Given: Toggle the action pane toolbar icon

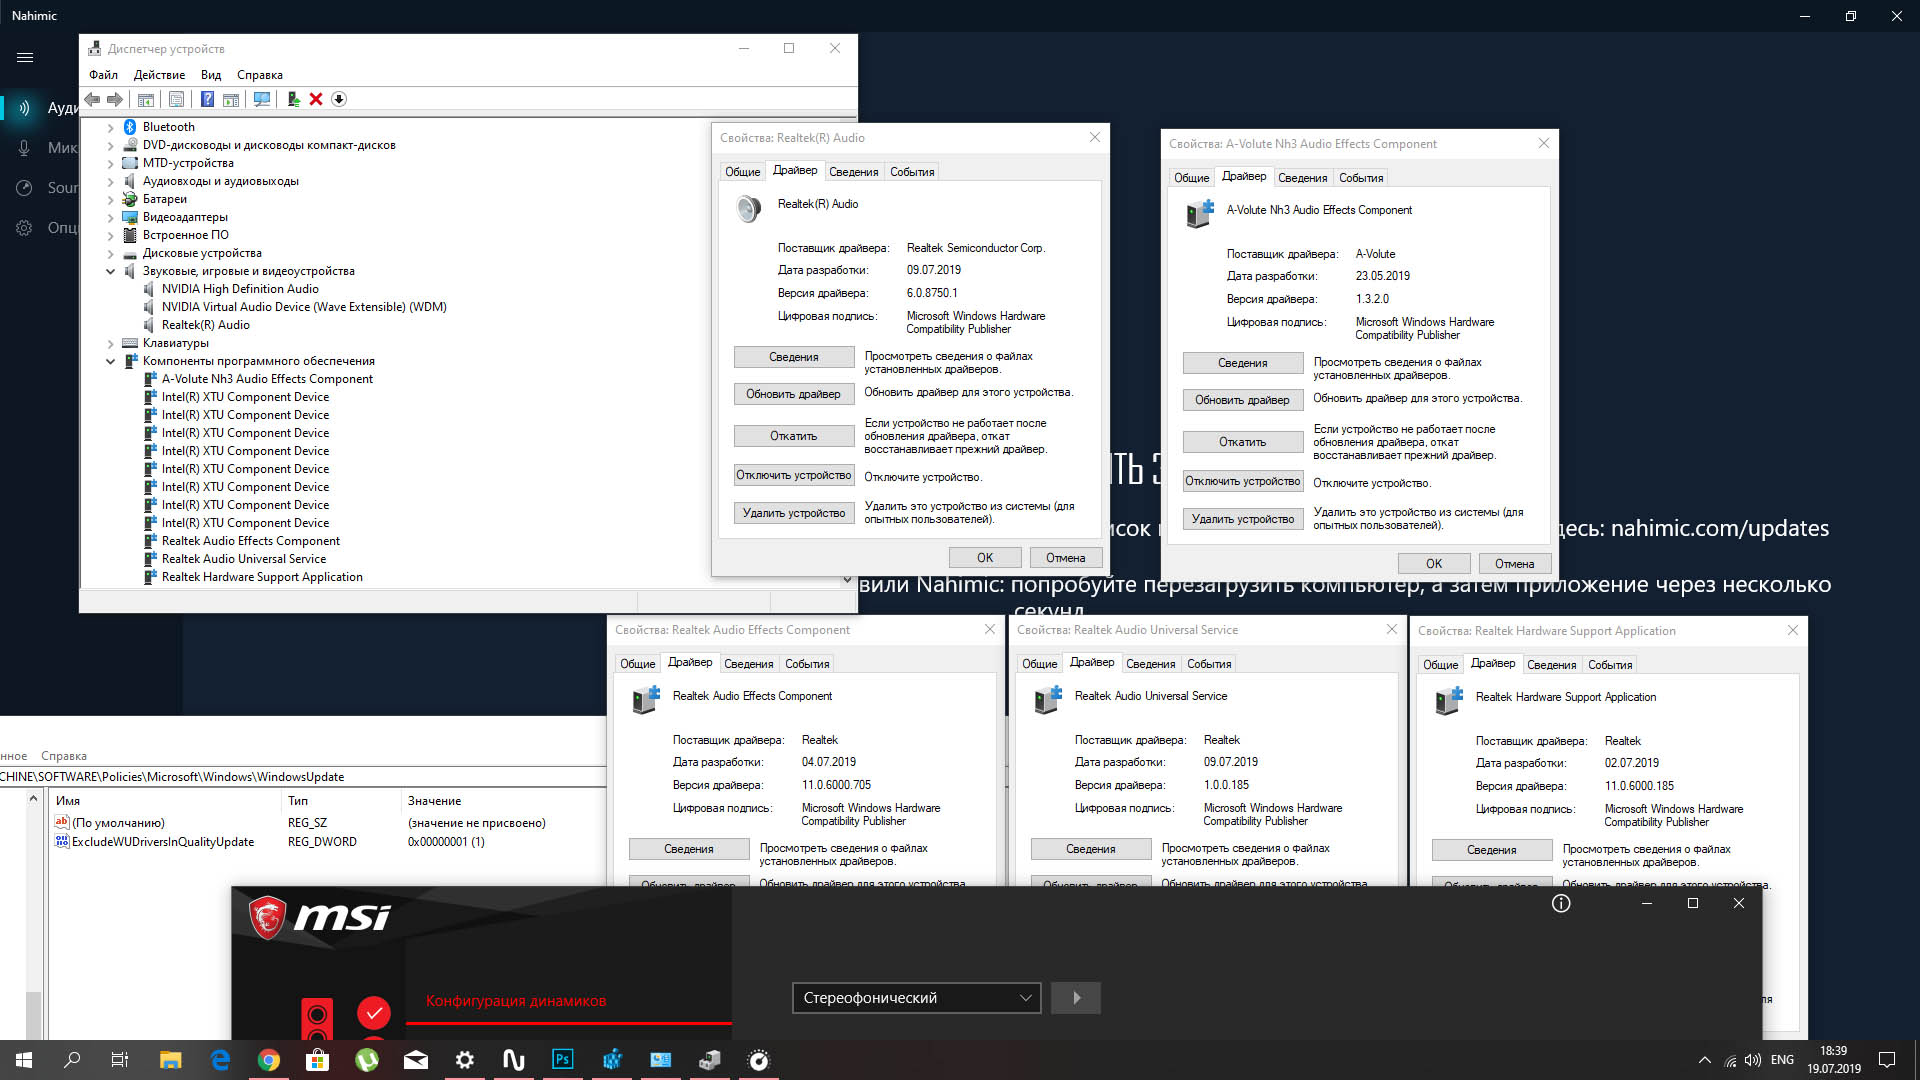Looking at the screenshot, I should tap(231, 99).
